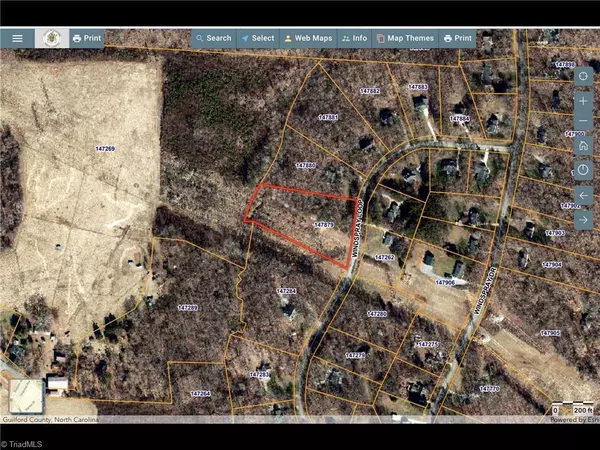Open the hamburger menu
This screenshot has width=600, height=450.
click(x=17, y=38)
